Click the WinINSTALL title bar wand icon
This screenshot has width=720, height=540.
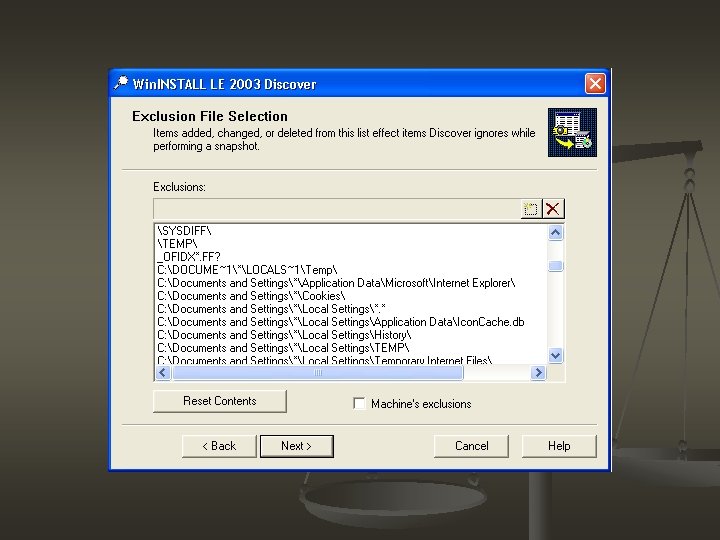pyautogui.click(x=122, y=83)
